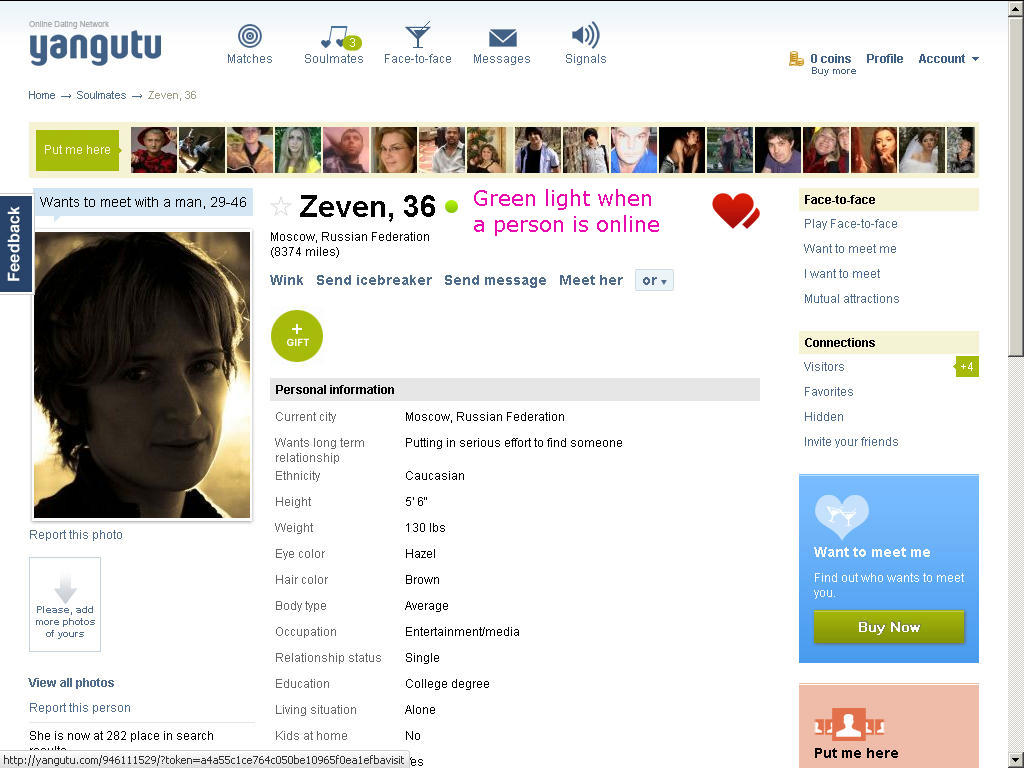Click the green Buy Now button
The image size is (1024, 768).
(888, 627)
